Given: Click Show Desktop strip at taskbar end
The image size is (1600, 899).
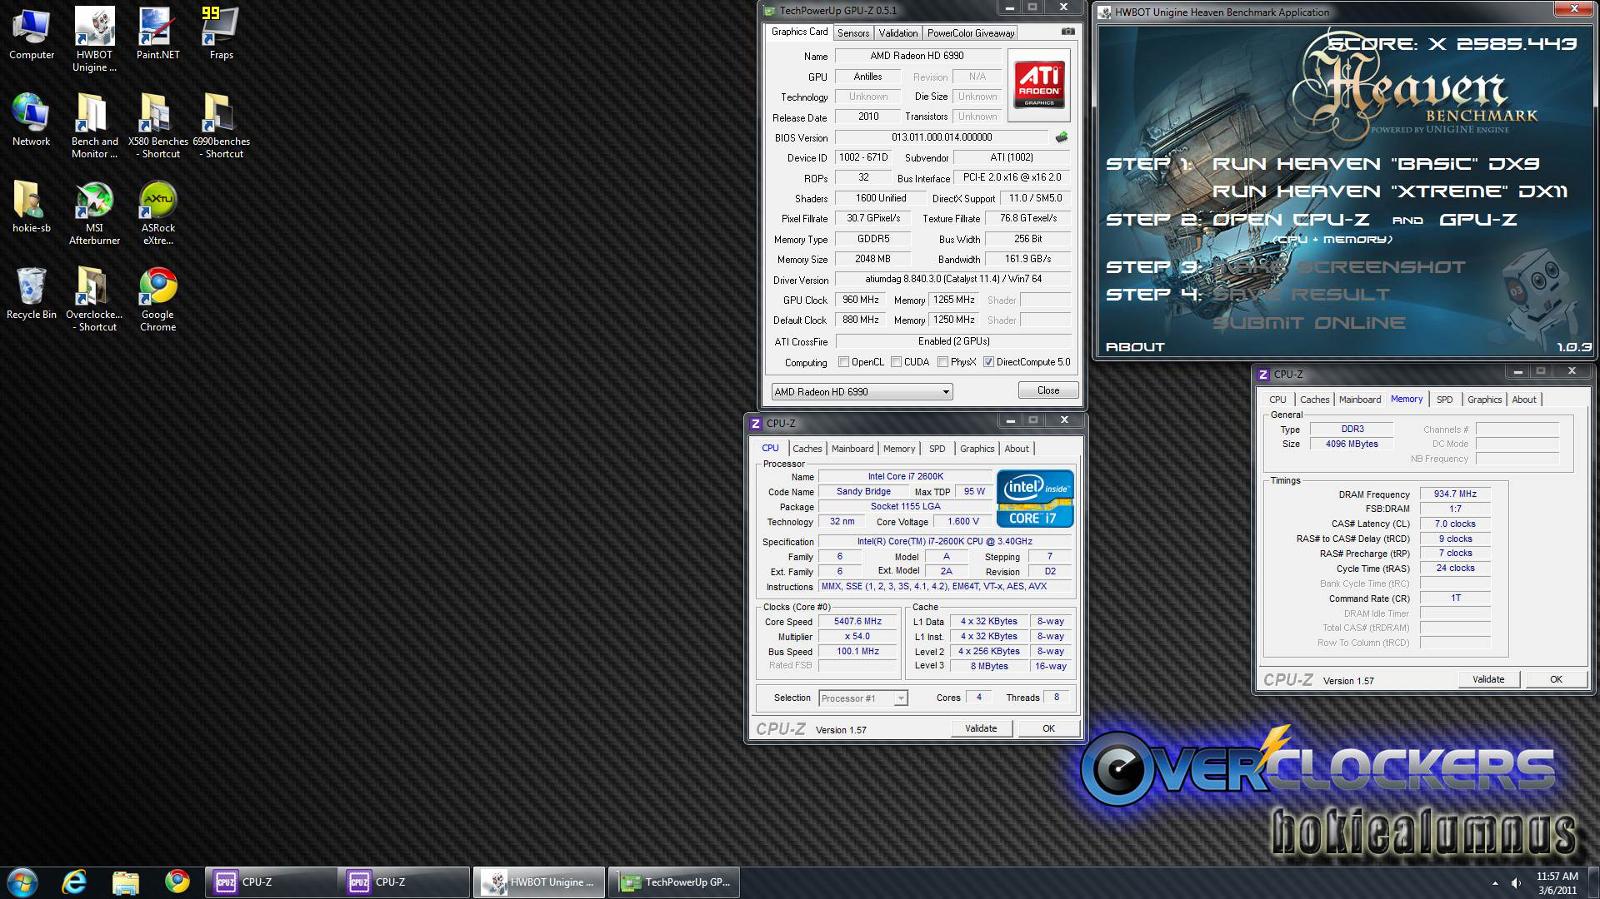Looking at the screenshot, I should 1594,883.
